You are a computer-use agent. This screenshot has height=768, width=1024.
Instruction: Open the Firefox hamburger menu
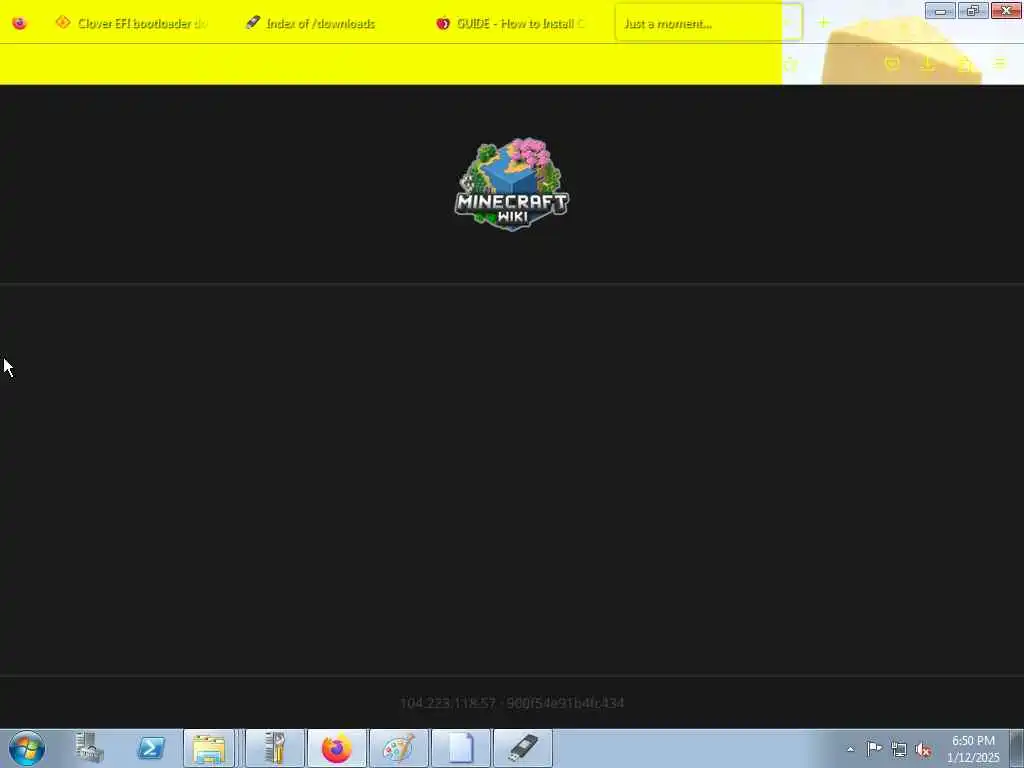tap(1000, 63)
